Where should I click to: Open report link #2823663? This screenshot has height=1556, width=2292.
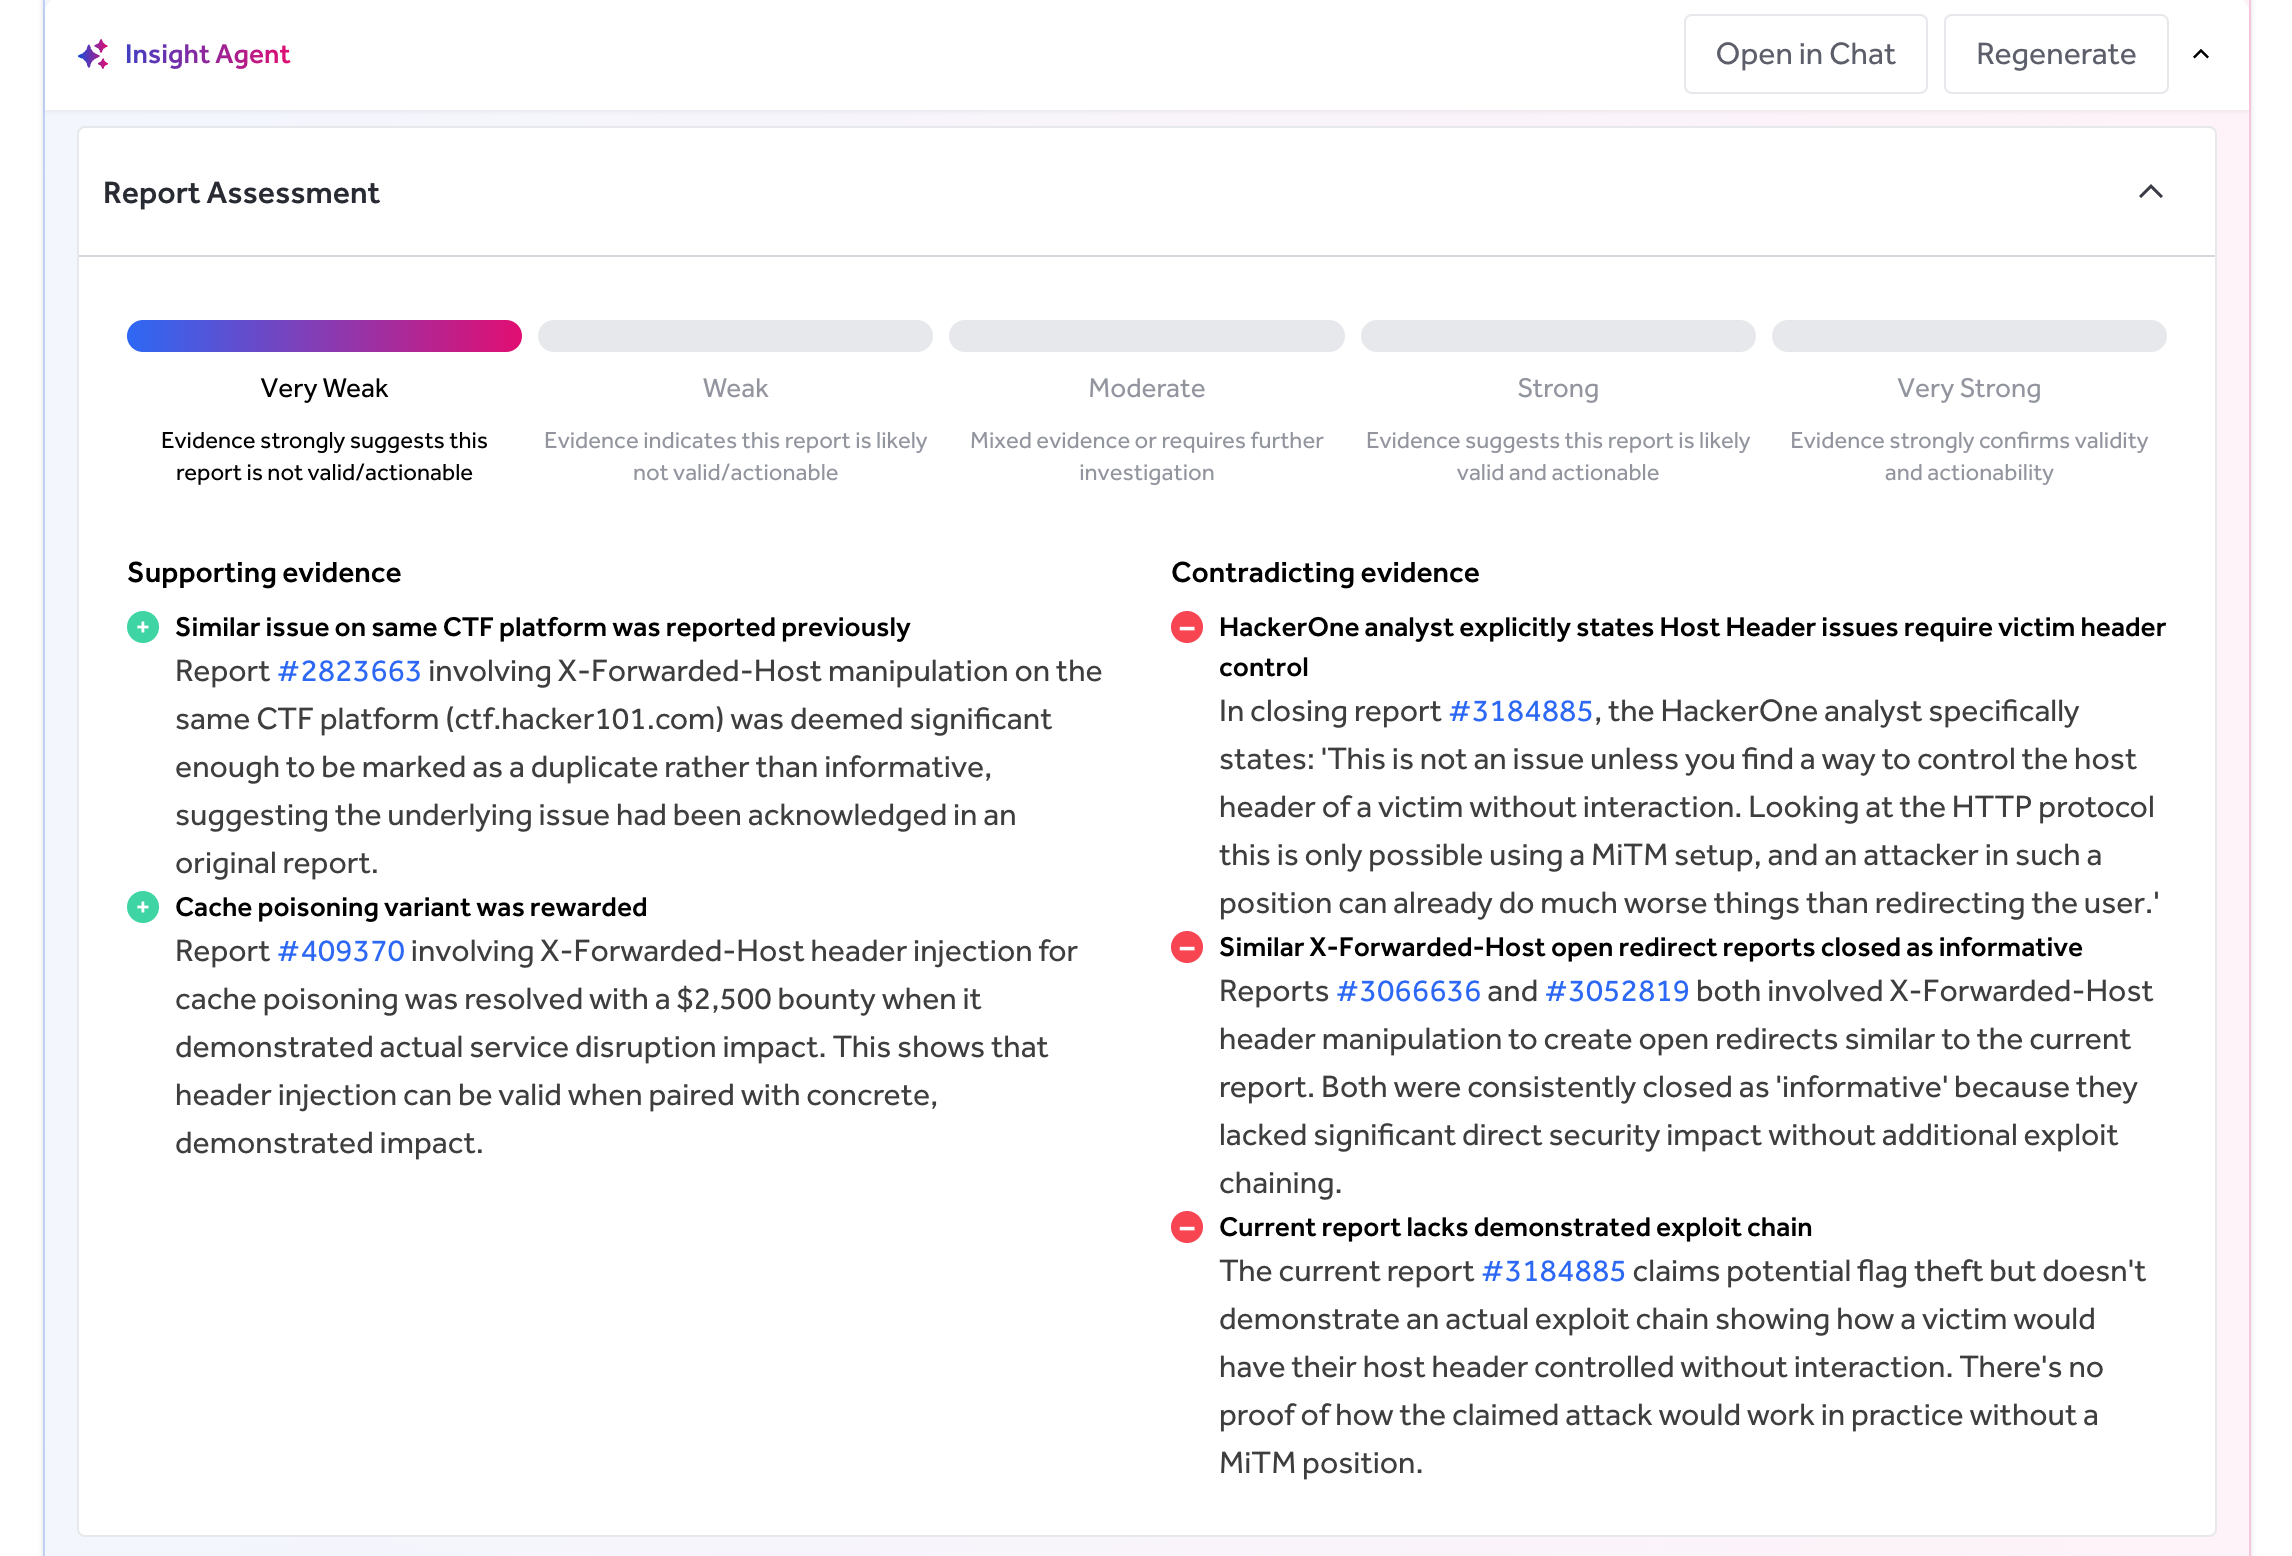coord(349,670)
